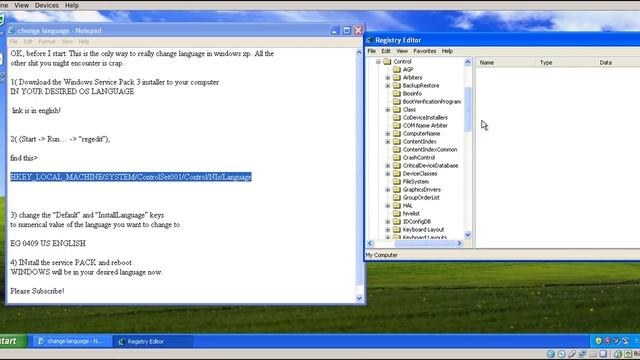The image size is (640, 360).
Task: Select the GraphicsDrivers key label
Action: click(422, 190)
